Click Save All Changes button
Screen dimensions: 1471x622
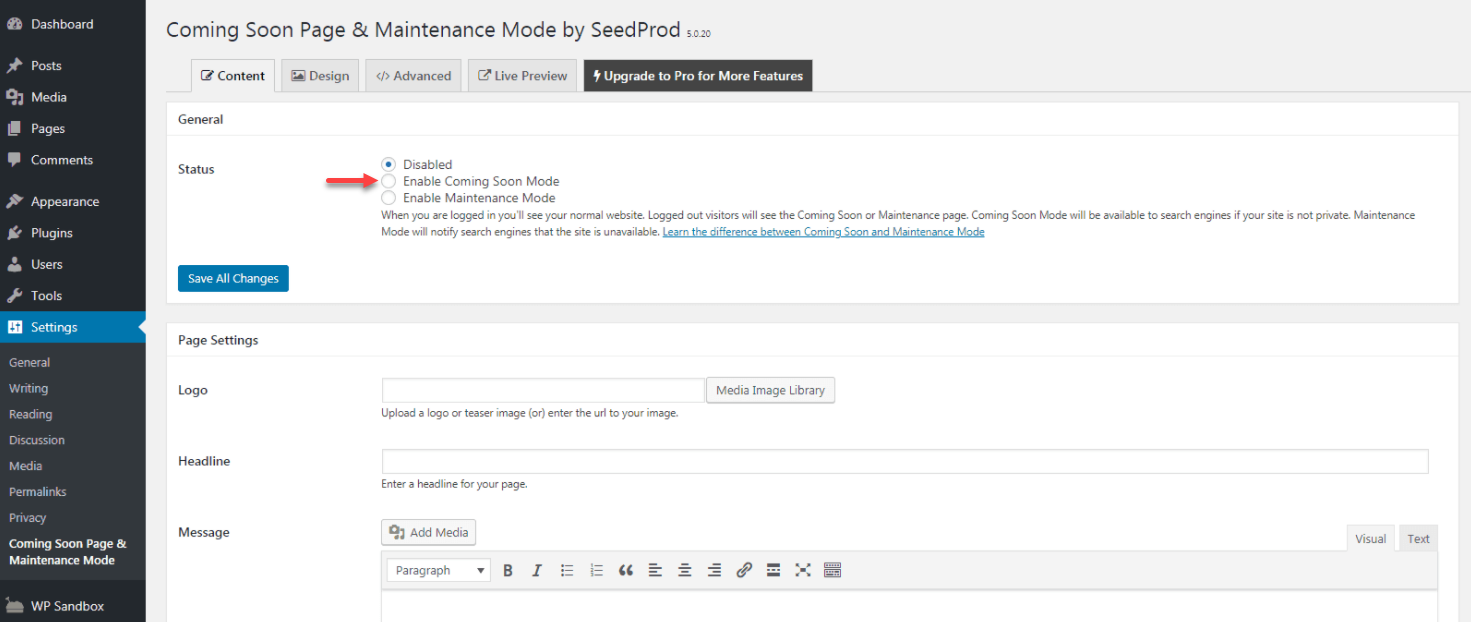tap(233, 278)
